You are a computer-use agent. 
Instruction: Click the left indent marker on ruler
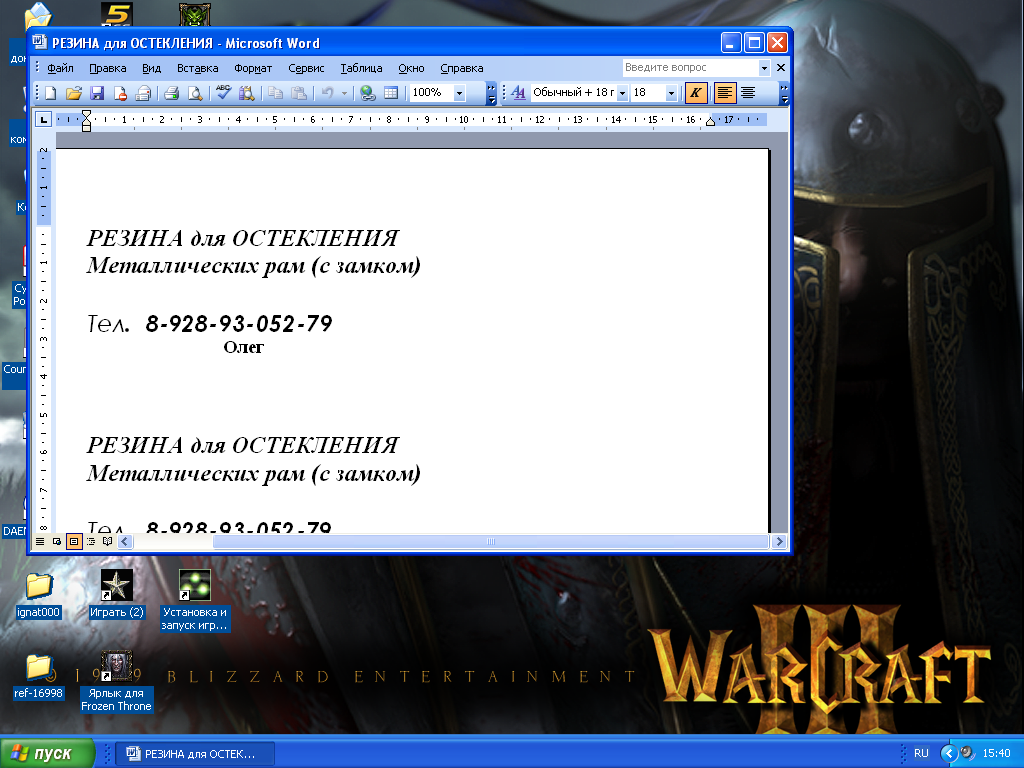point(86,126)
